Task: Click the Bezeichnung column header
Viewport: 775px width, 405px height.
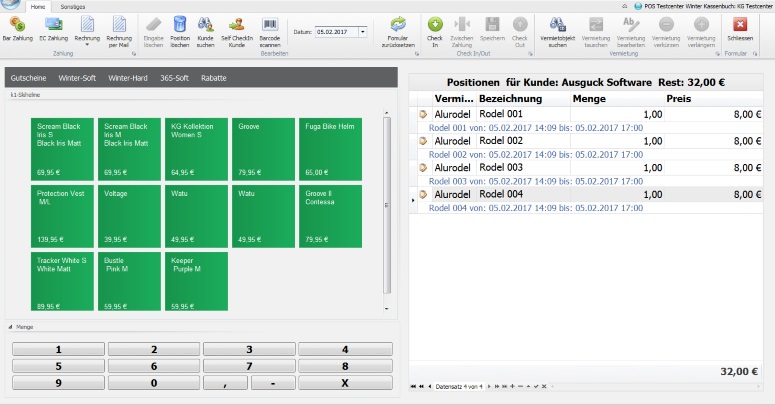Action: point(523,99)
